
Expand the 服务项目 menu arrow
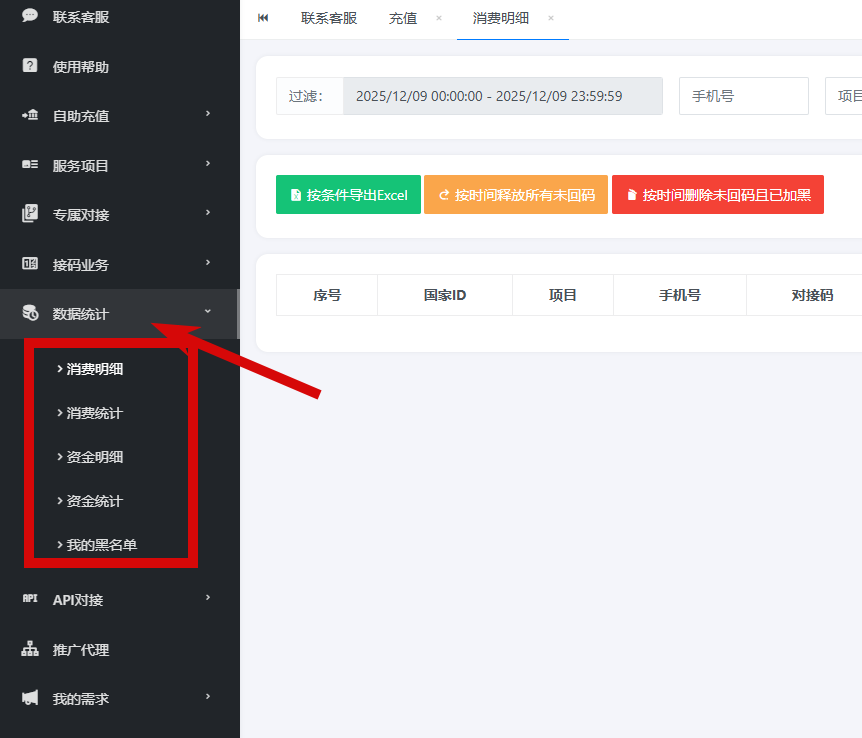208,163
